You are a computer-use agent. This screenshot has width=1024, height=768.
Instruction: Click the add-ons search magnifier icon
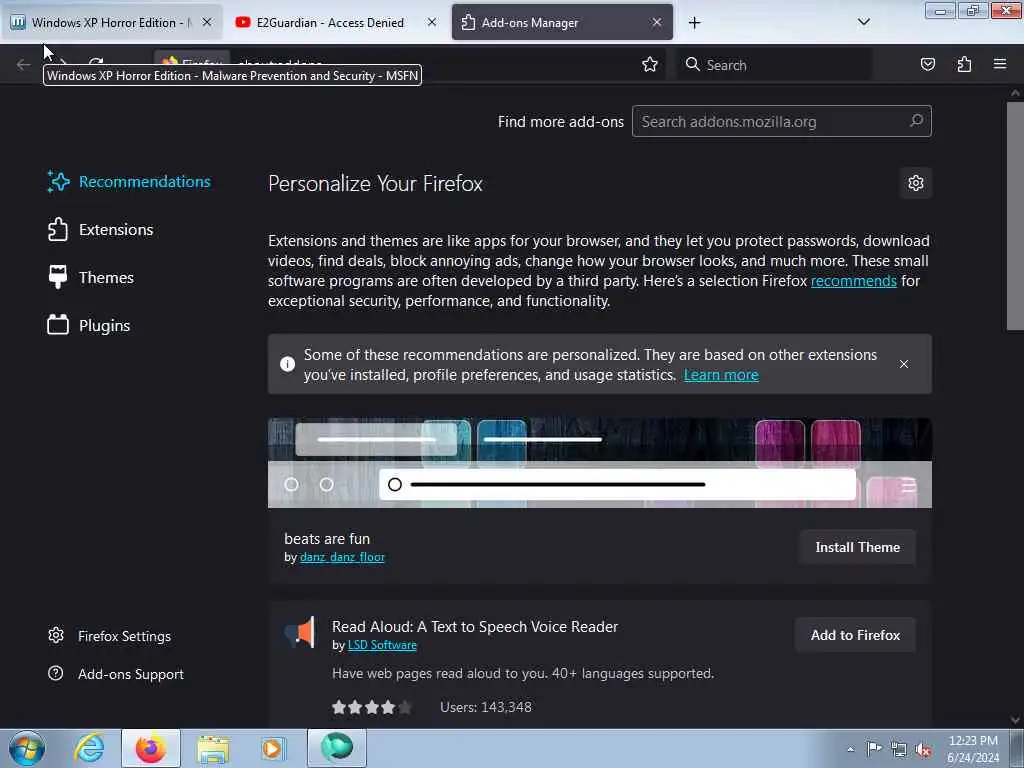click(x=916, y=121)
